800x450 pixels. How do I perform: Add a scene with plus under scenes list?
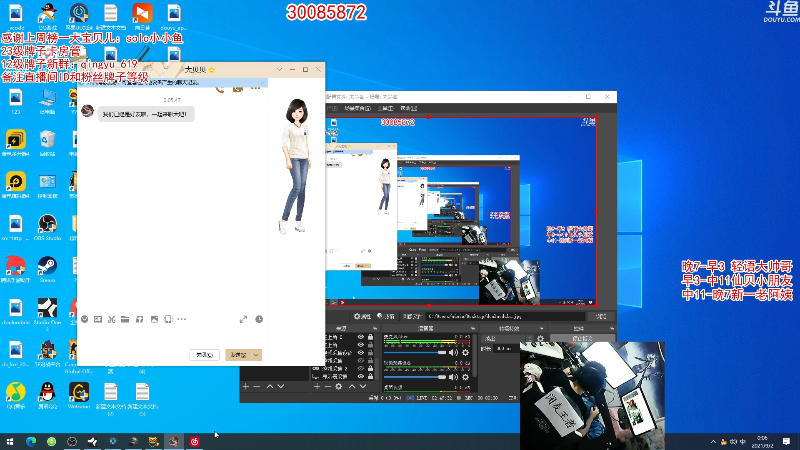point(245,387)
